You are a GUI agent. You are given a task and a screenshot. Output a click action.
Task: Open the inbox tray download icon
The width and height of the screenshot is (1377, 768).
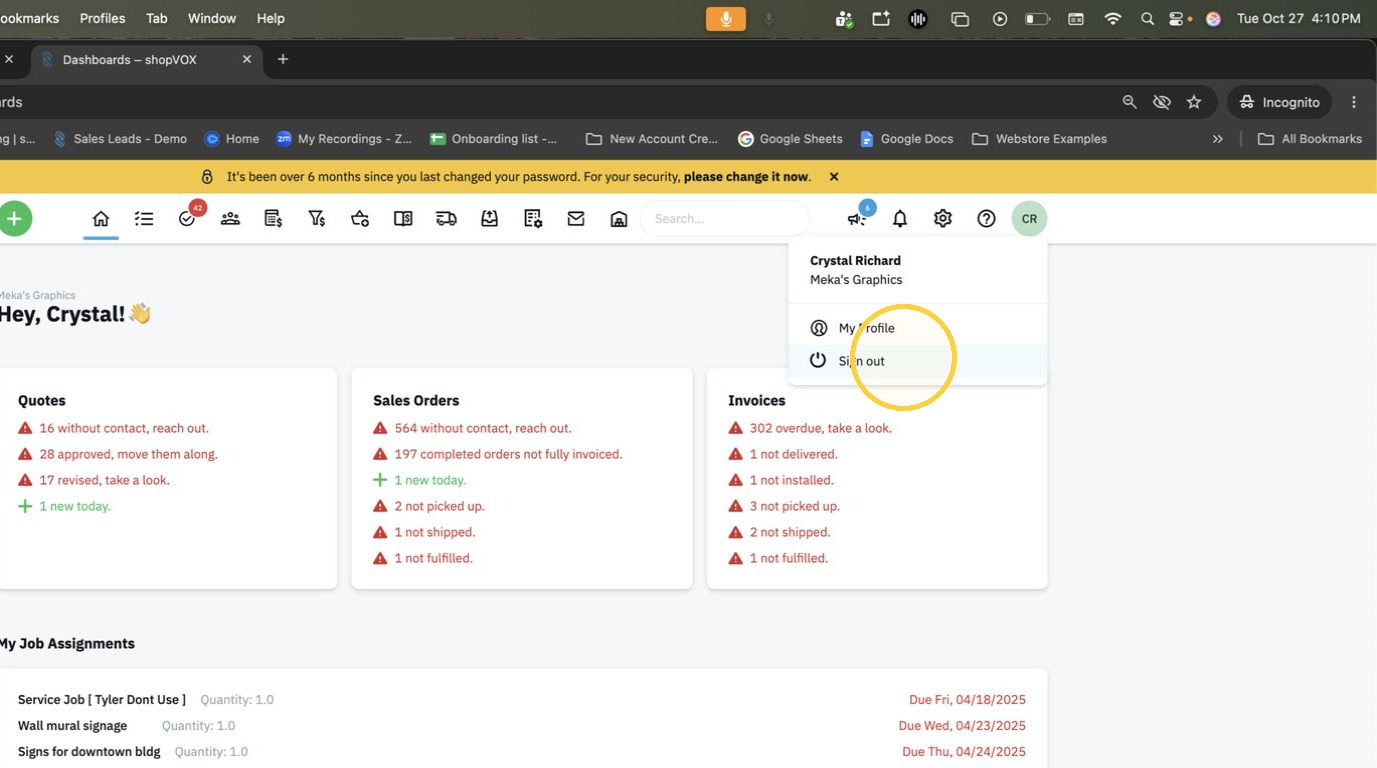click(x=489, y=218)
